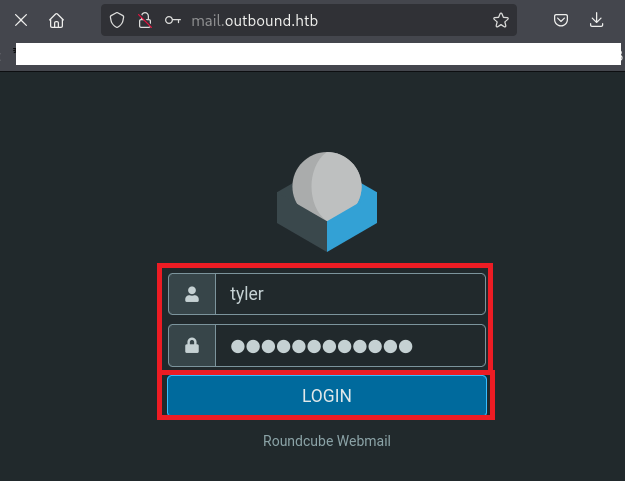625x481 pixels.
Task: Click the Roundcube Webmail footer text
Action: pos(326,441)
